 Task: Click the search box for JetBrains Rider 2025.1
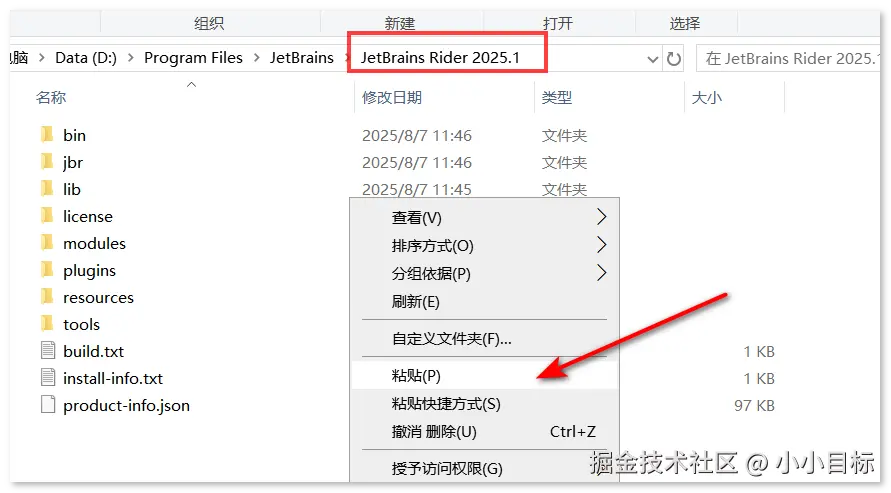coord(788,59)
